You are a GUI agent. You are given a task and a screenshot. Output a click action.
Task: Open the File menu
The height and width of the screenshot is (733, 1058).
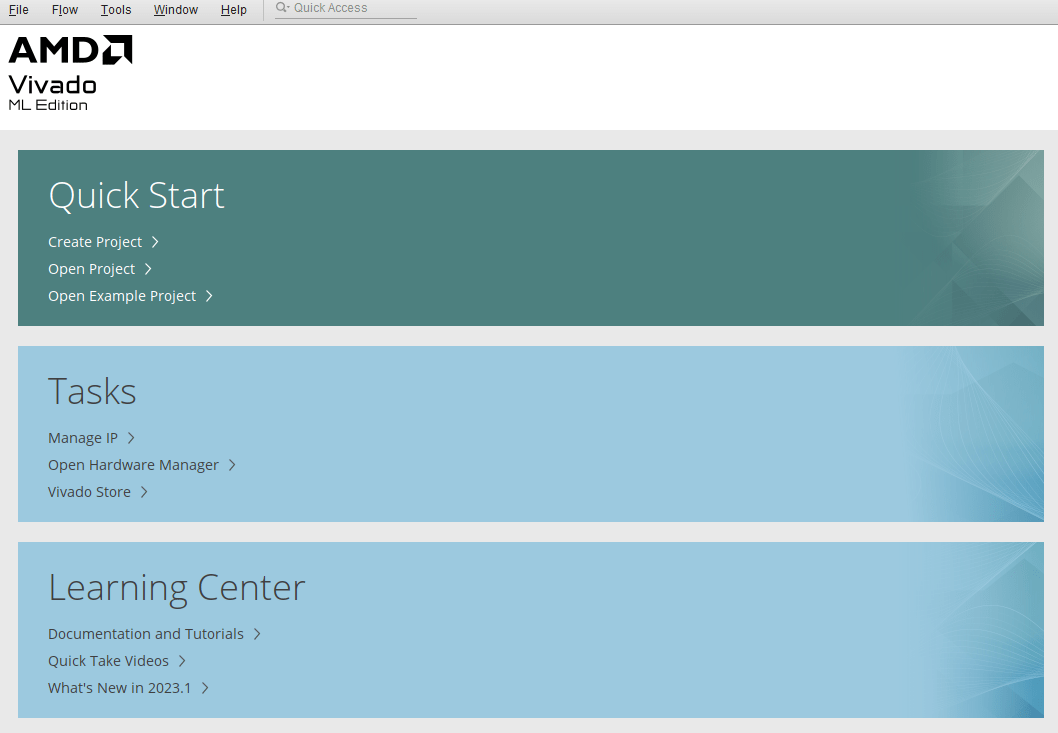coord(18,9)
